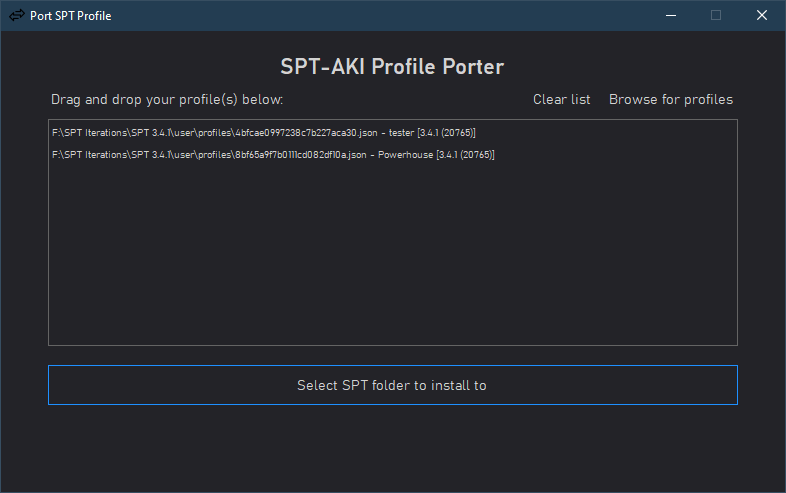Close the Port SPT Profile window
This screenshot has height=493, width=786.
(x=762, y=16)
